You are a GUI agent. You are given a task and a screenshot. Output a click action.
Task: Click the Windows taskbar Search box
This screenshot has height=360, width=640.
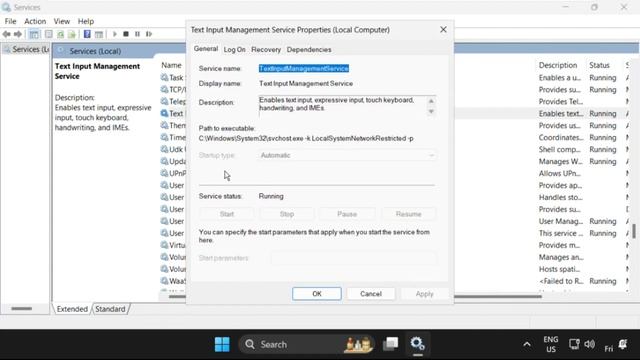tap(306, 344)
